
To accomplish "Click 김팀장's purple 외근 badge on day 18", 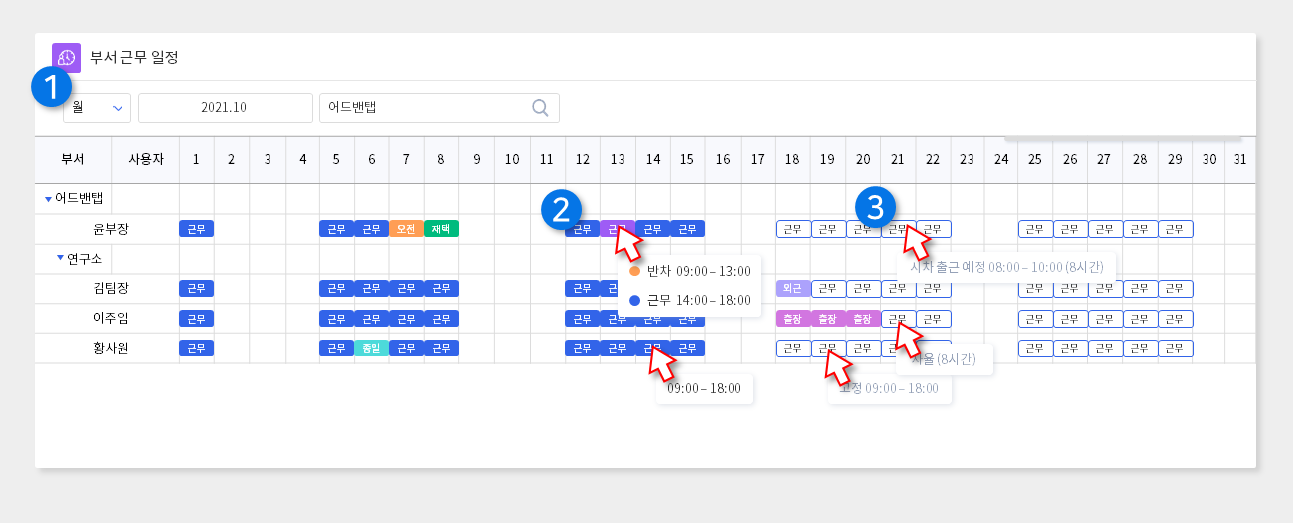I will 792,288.
